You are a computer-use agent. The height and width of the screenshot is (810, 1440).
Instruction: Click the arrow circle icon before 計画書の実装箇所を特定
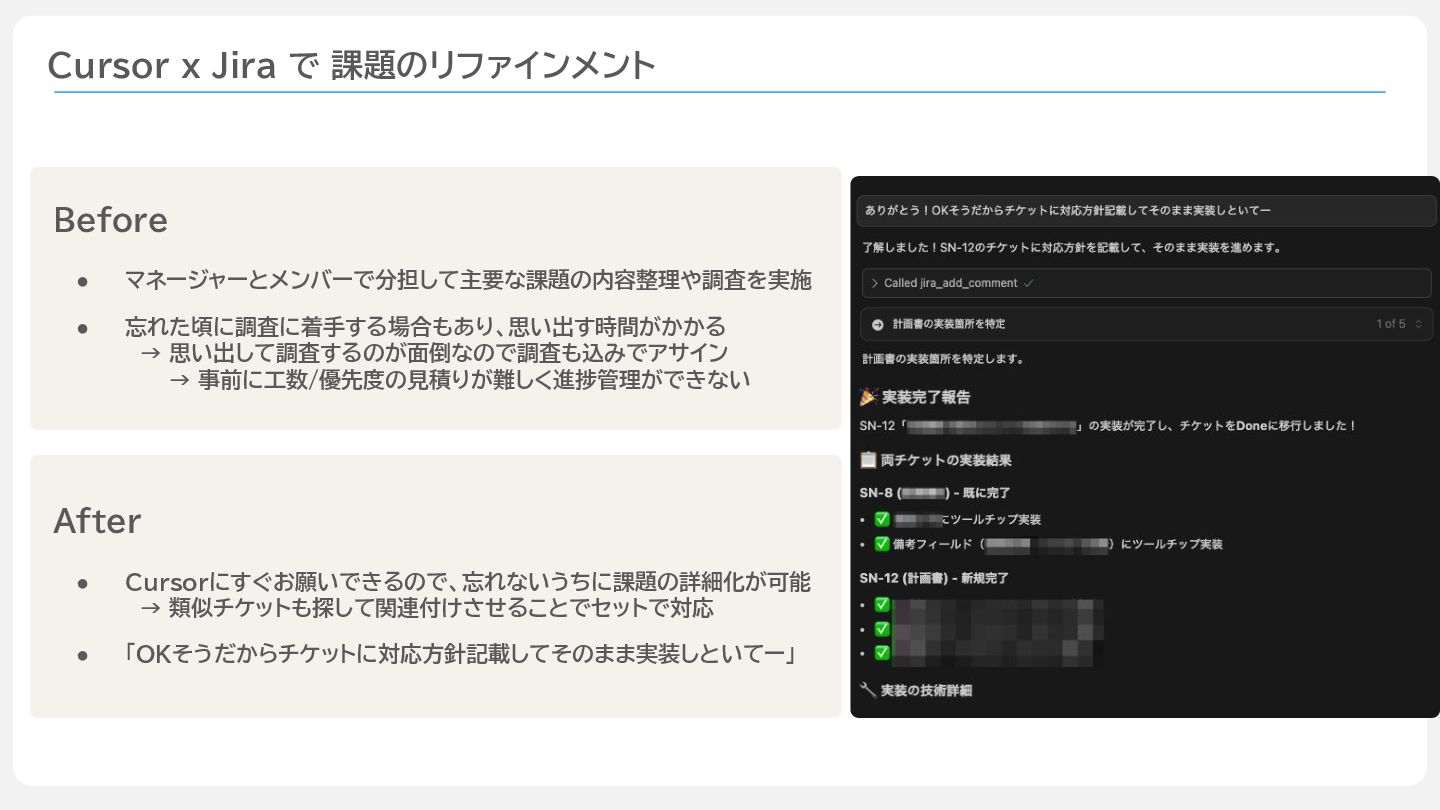click(878, 324)
